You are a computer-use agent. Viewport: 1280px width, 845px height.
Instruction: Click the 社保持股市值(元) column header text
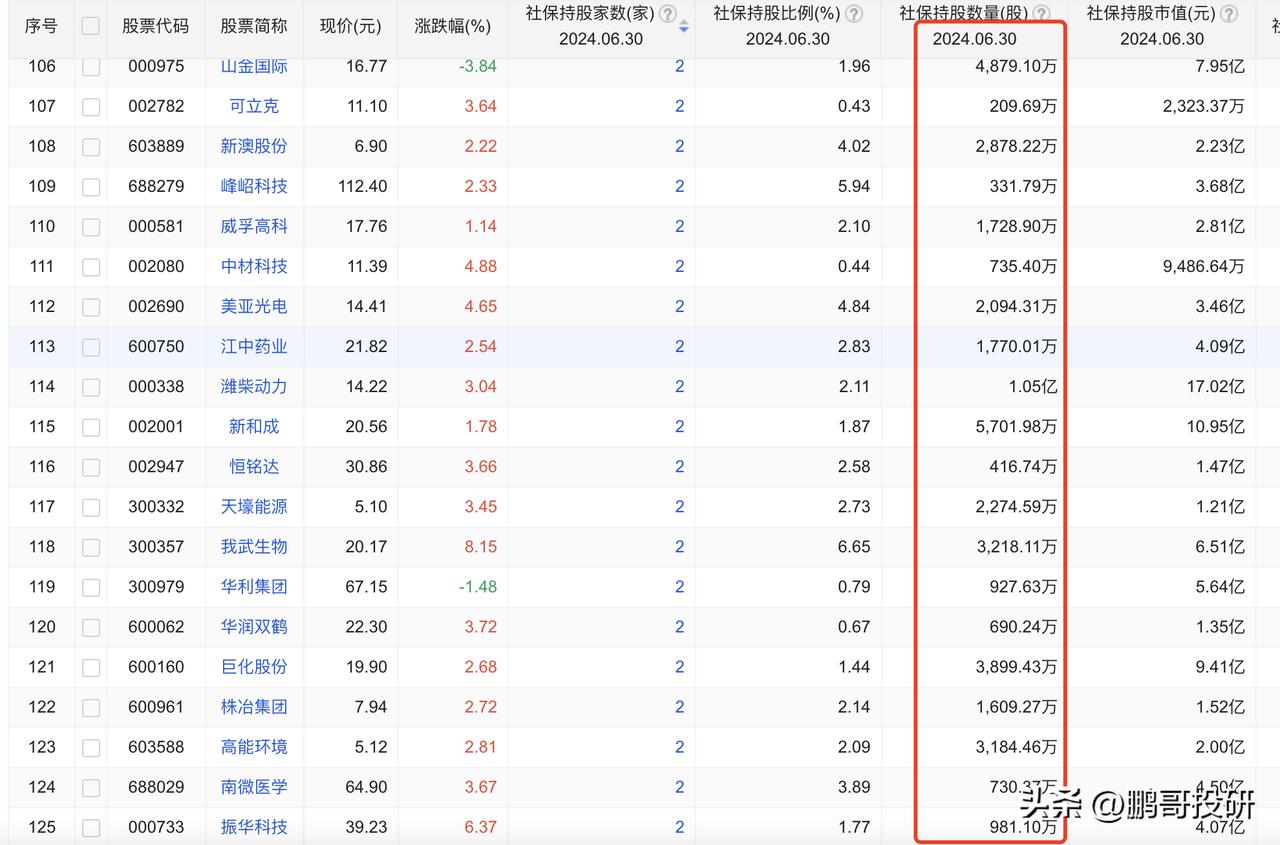click(x=1151, y=14)
